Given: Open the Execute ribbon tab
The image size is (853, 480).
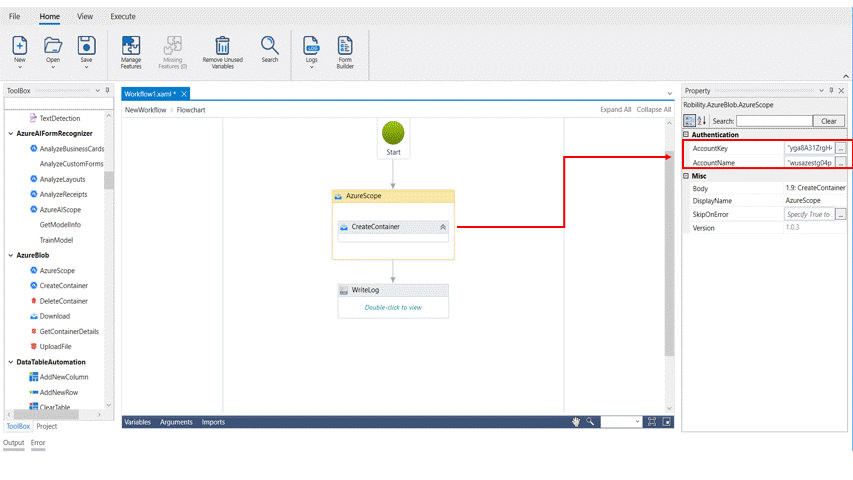Looking at the screenshot, I should [x=123, y=17].
